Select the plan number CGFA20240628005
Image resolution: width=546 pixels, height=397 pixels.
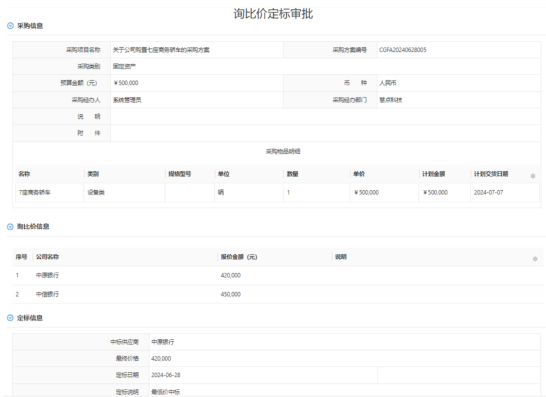tap(403, 50)
